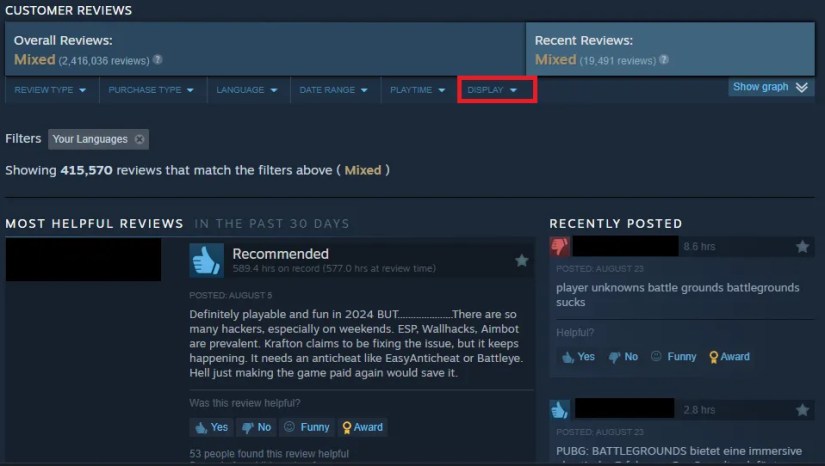Screen dimensions: 825x466
Task: Open the Purchase Type dropdown
Action: (152, 90)
